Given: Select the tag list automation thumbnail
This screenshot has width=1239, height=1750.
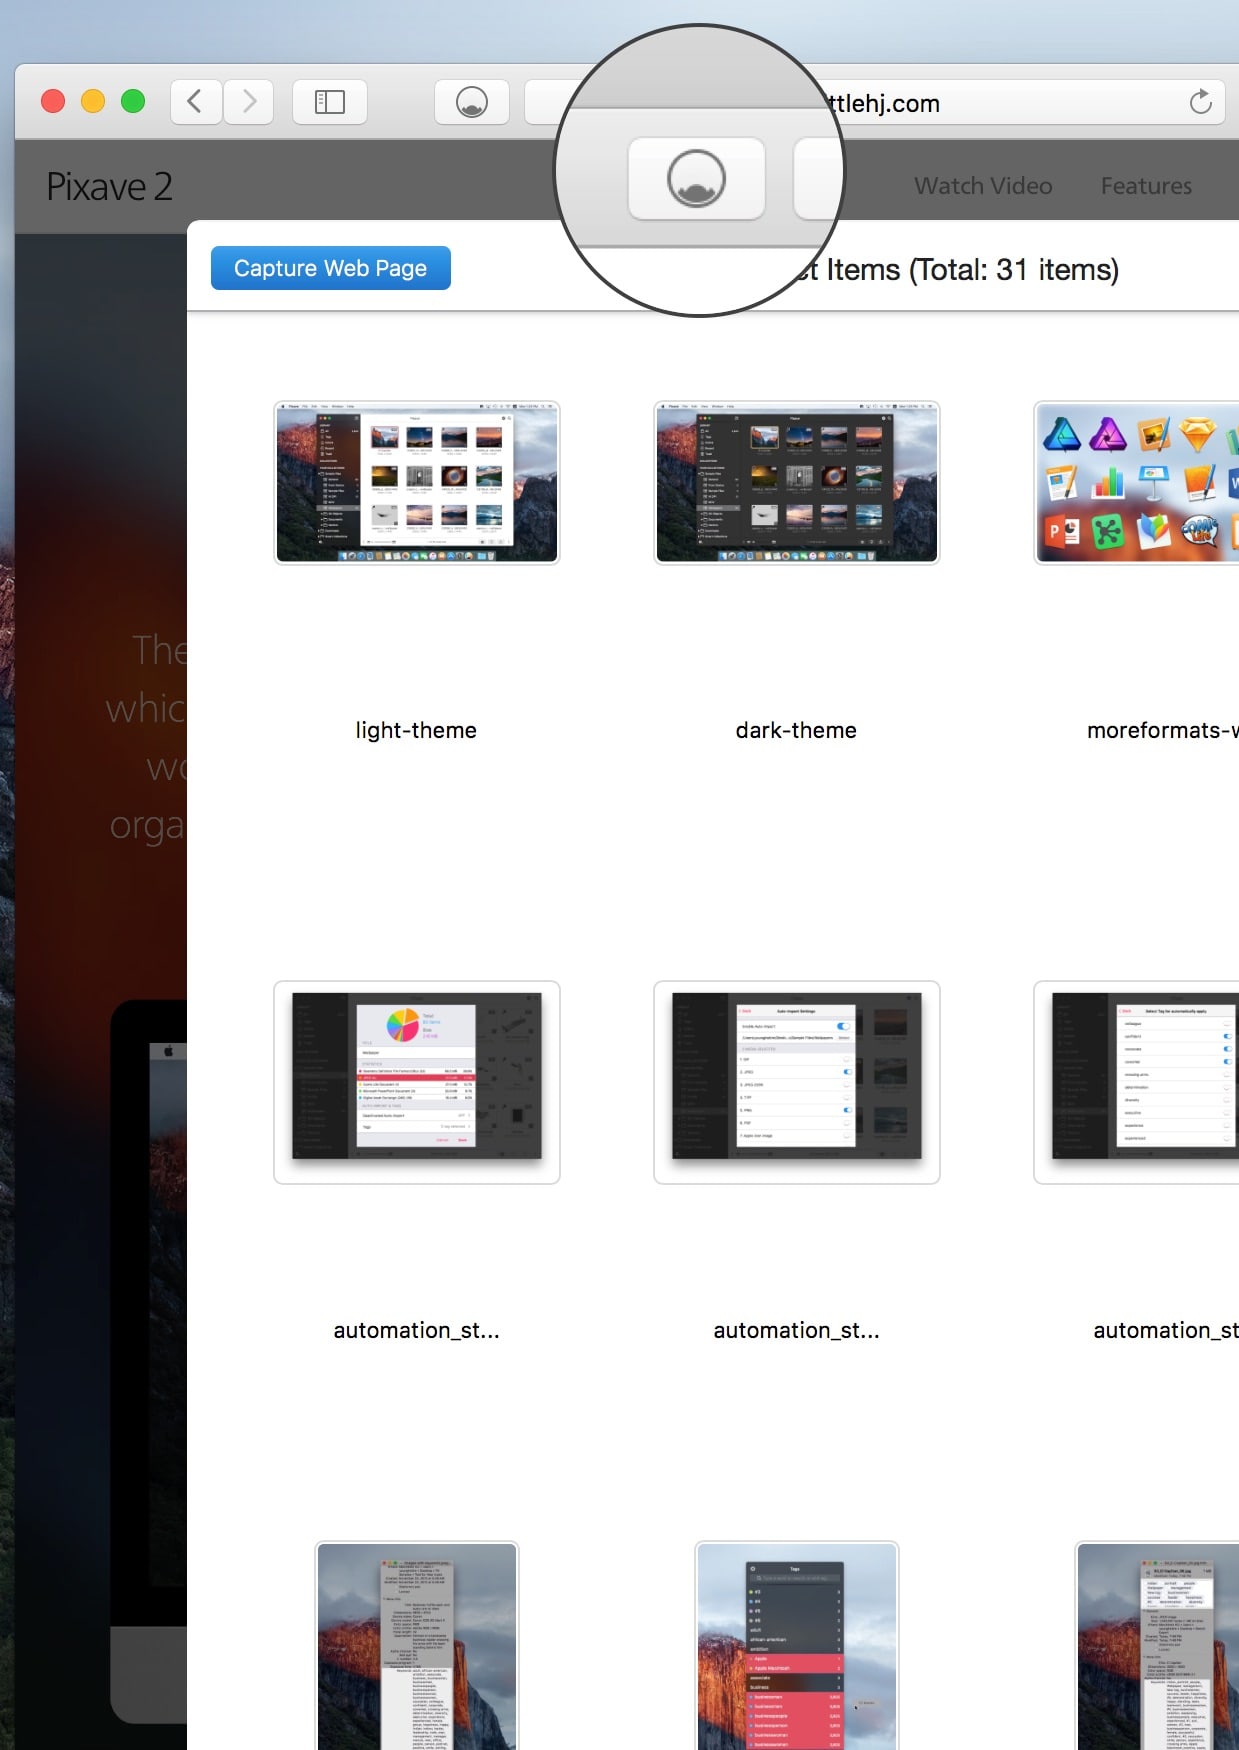Looking at the screenshot, I should click(x=1137, y=1082).
